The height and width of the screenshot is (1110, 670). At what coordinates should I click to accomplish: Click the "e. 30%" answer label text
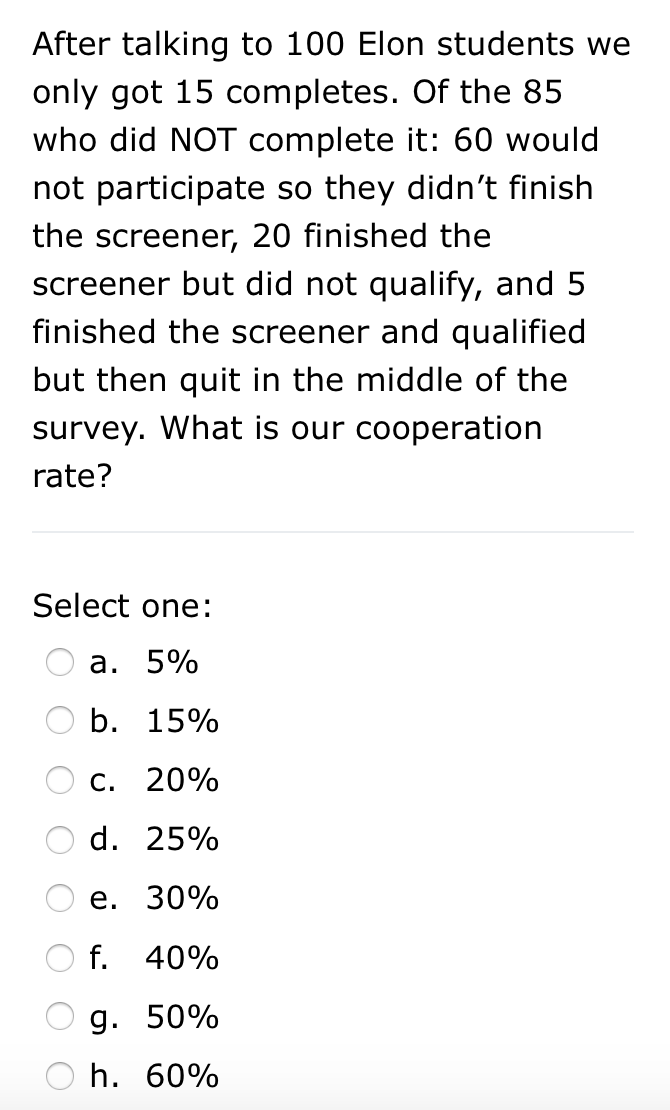click(154, 899)
